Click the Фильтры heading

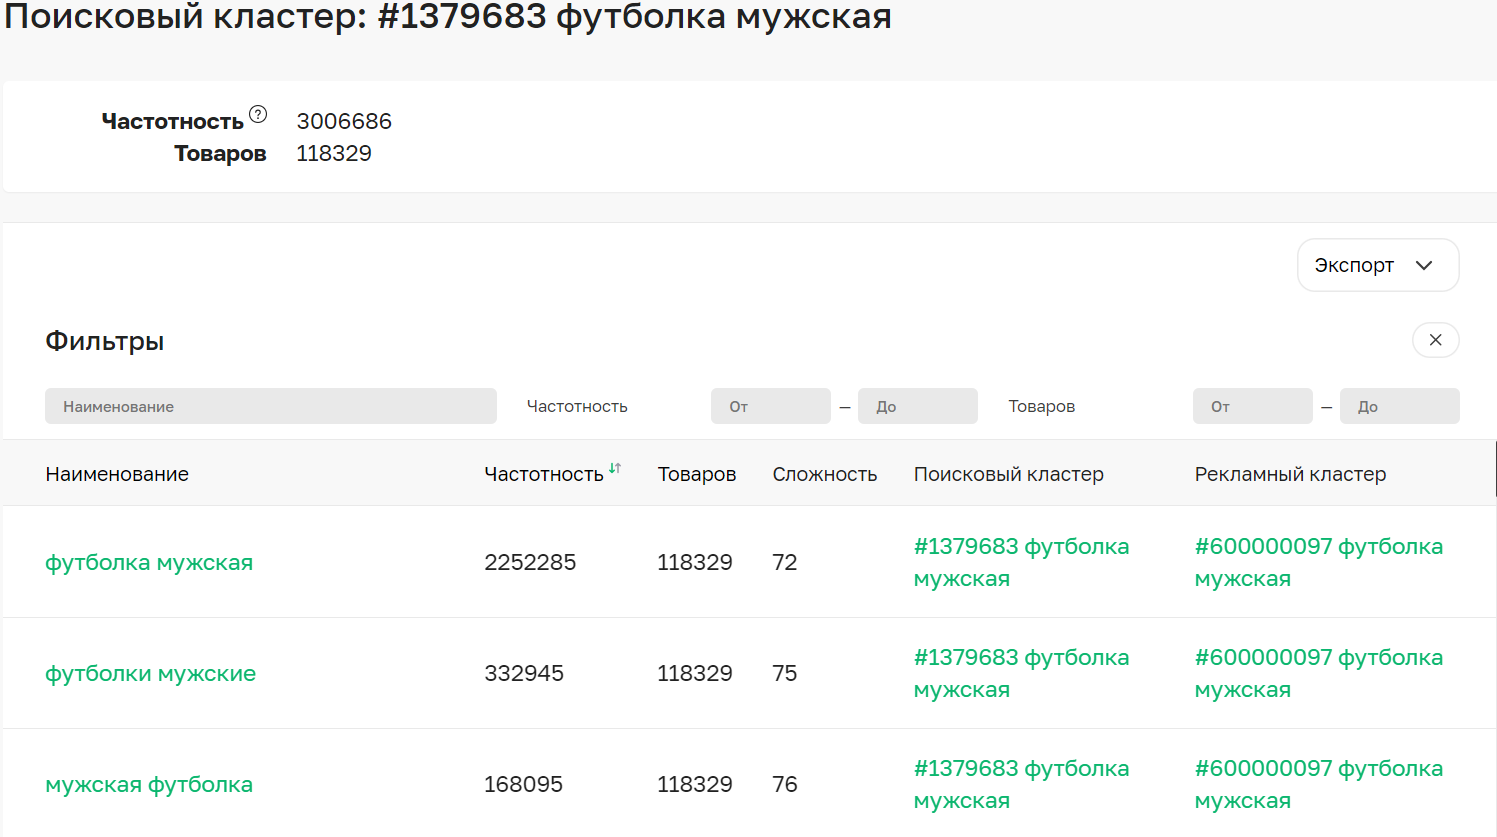(x=105, y=341)
